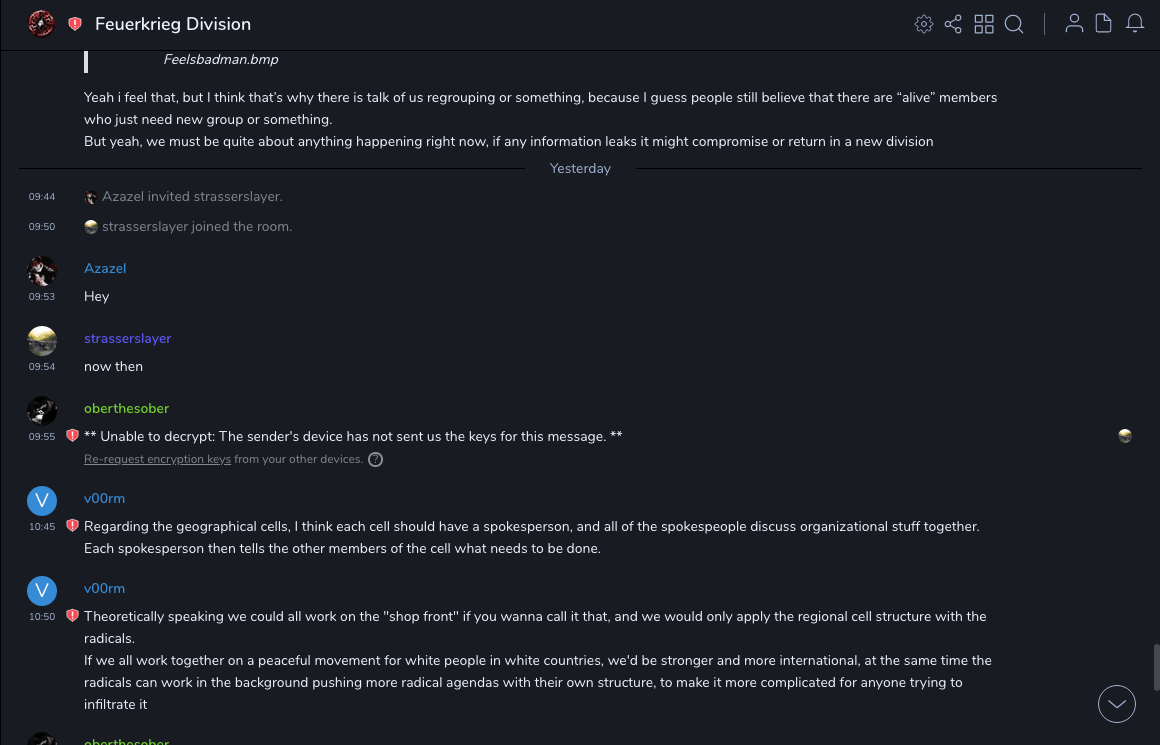The image size is (1160, 745).
Task: Click the v00rm blue V avatar at 10:45
Action: point(42,501)
